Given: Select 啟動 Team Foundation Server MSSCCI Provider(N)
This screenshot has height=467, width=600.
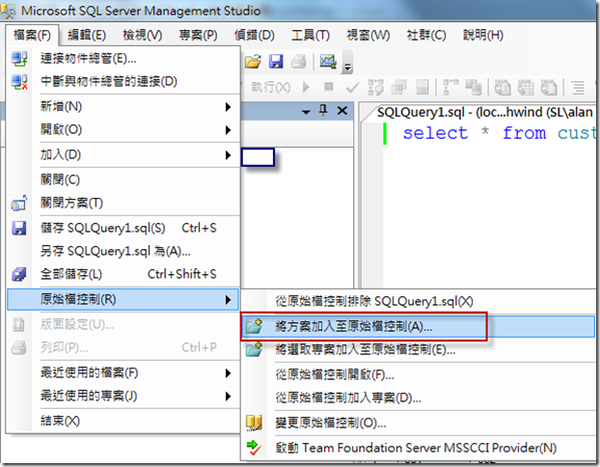Looking at the screenshot, I should point(418,447).
